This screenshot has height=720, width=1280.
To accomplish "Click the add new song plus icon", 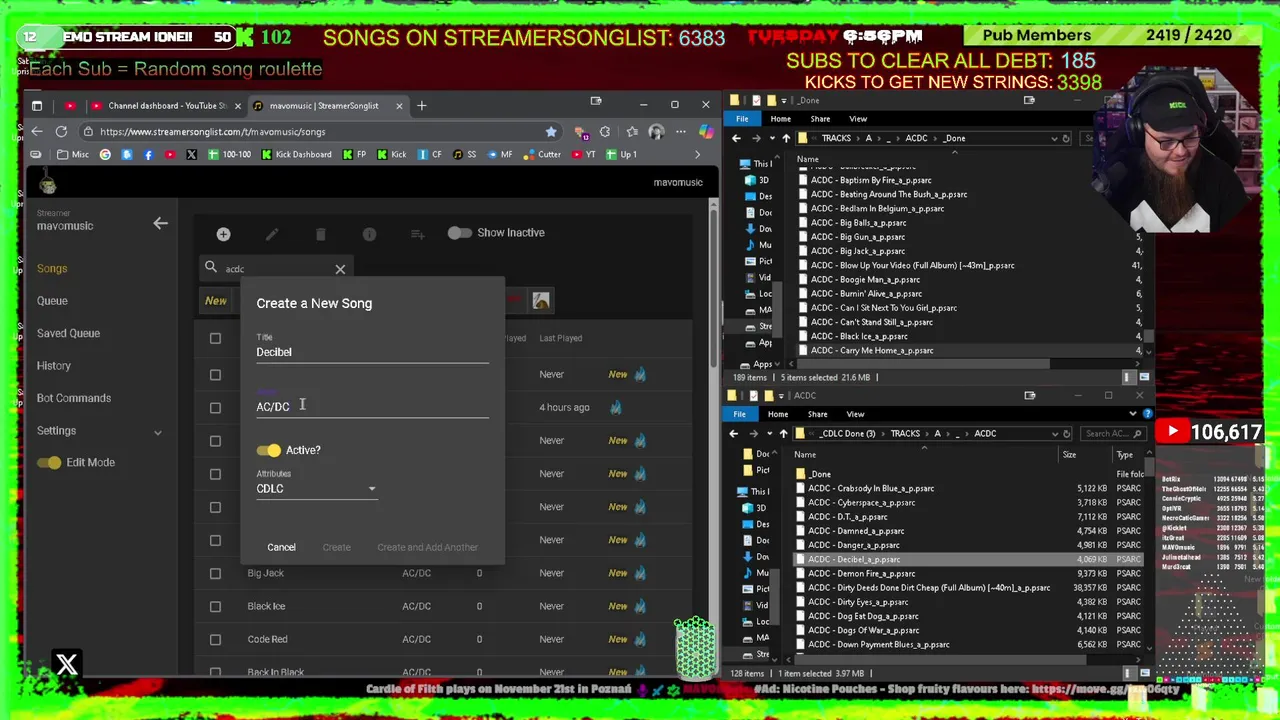I will 223,234.
